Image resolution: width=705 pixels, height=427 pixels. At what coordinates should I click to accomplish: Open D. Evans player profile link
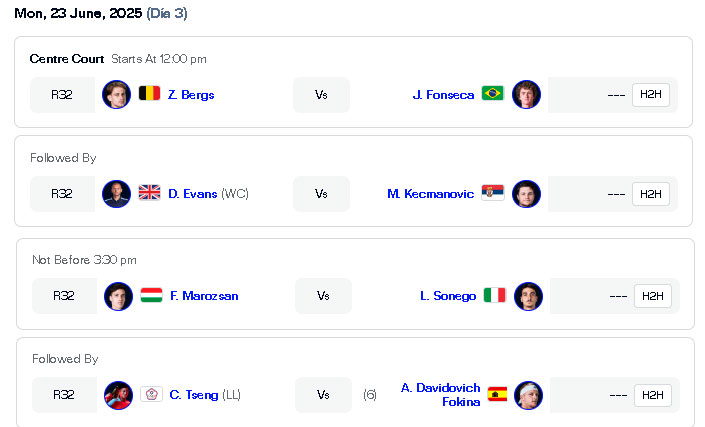pyautogui.click(x=192, y=194)
